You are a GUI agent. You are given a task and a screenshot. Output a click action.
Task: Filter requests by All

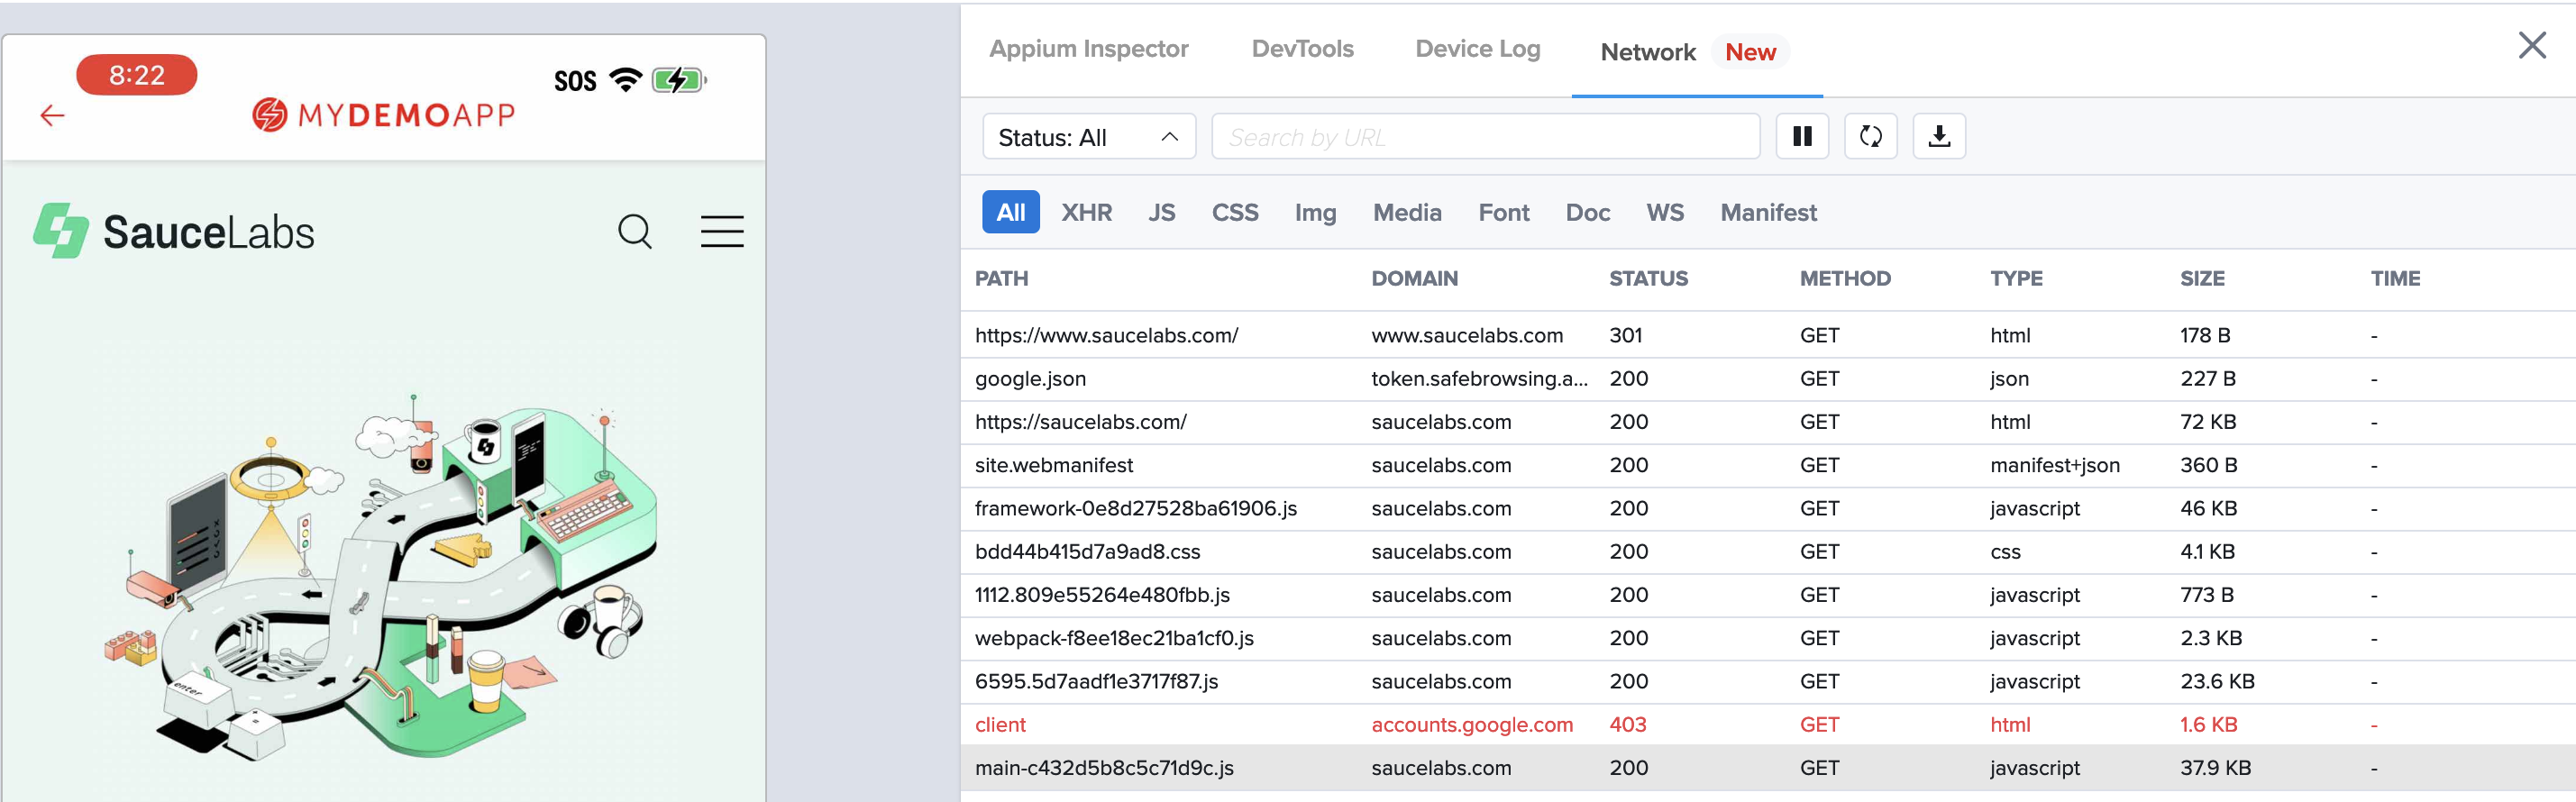coord(1010,212)
